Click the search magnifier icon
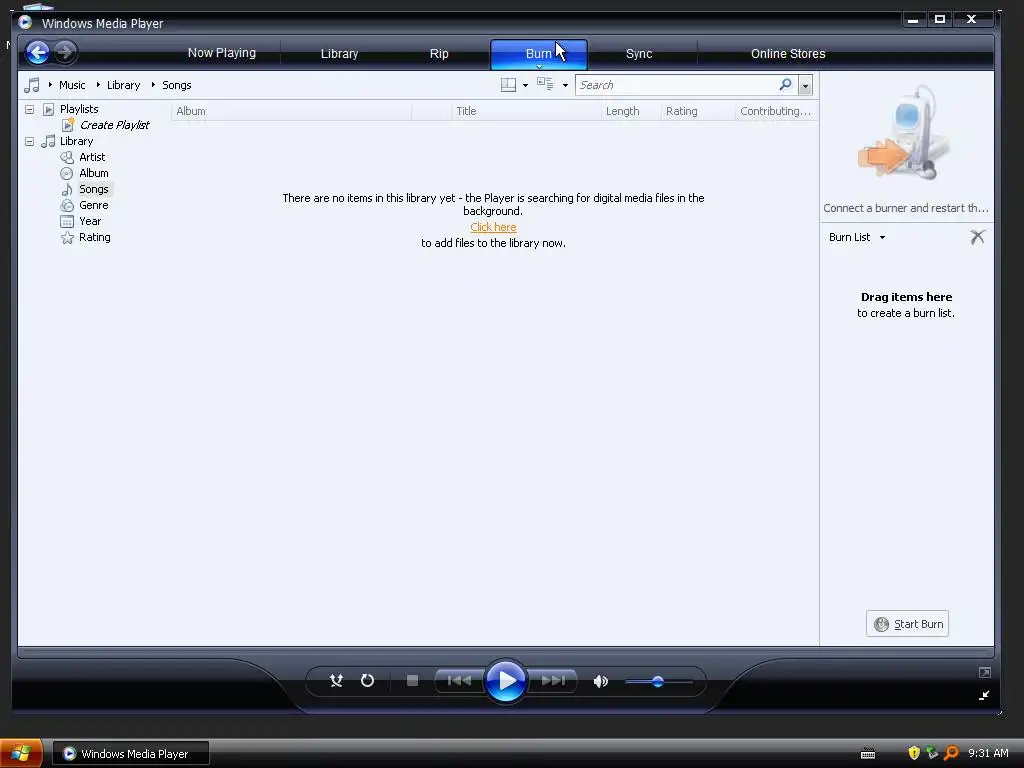The height and width of the screenshot is (768, 1024). [786, 84]
